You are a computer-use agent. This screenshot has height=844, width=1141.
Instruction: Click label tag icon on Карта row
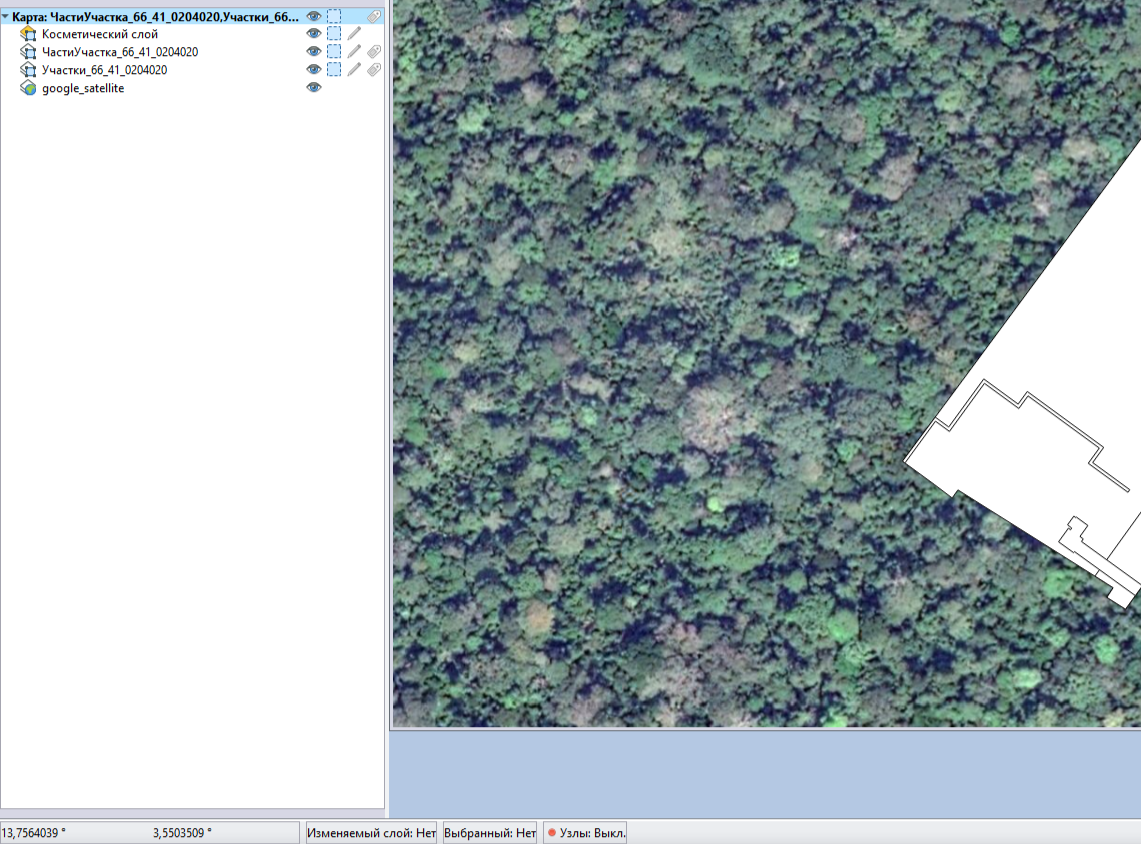pyautogui.click(x=374, y=17)
